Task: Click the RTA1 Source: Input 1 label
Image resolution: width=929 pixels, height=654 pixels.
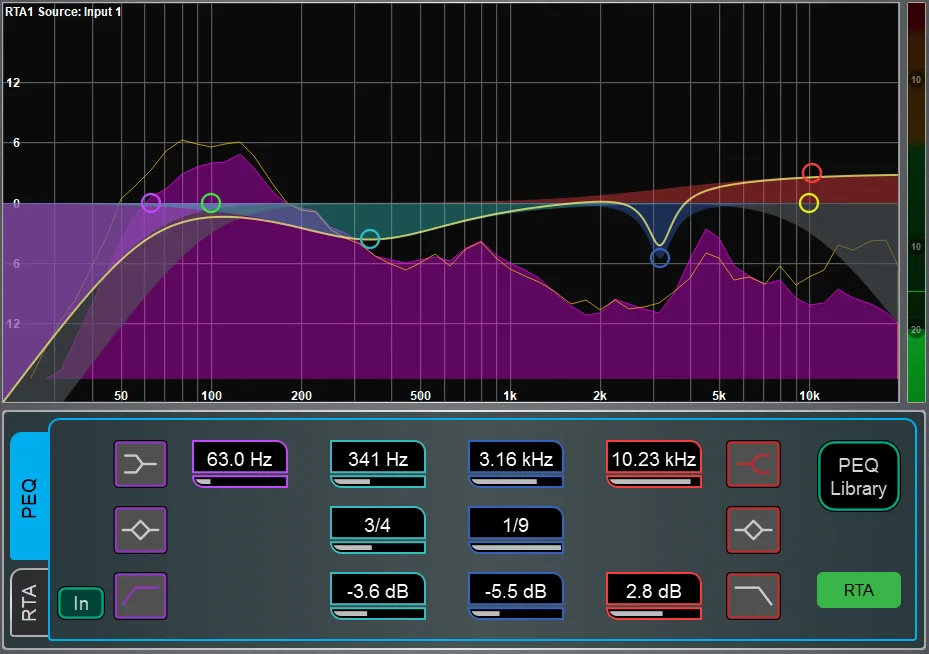Action: [x=63, y=11]
